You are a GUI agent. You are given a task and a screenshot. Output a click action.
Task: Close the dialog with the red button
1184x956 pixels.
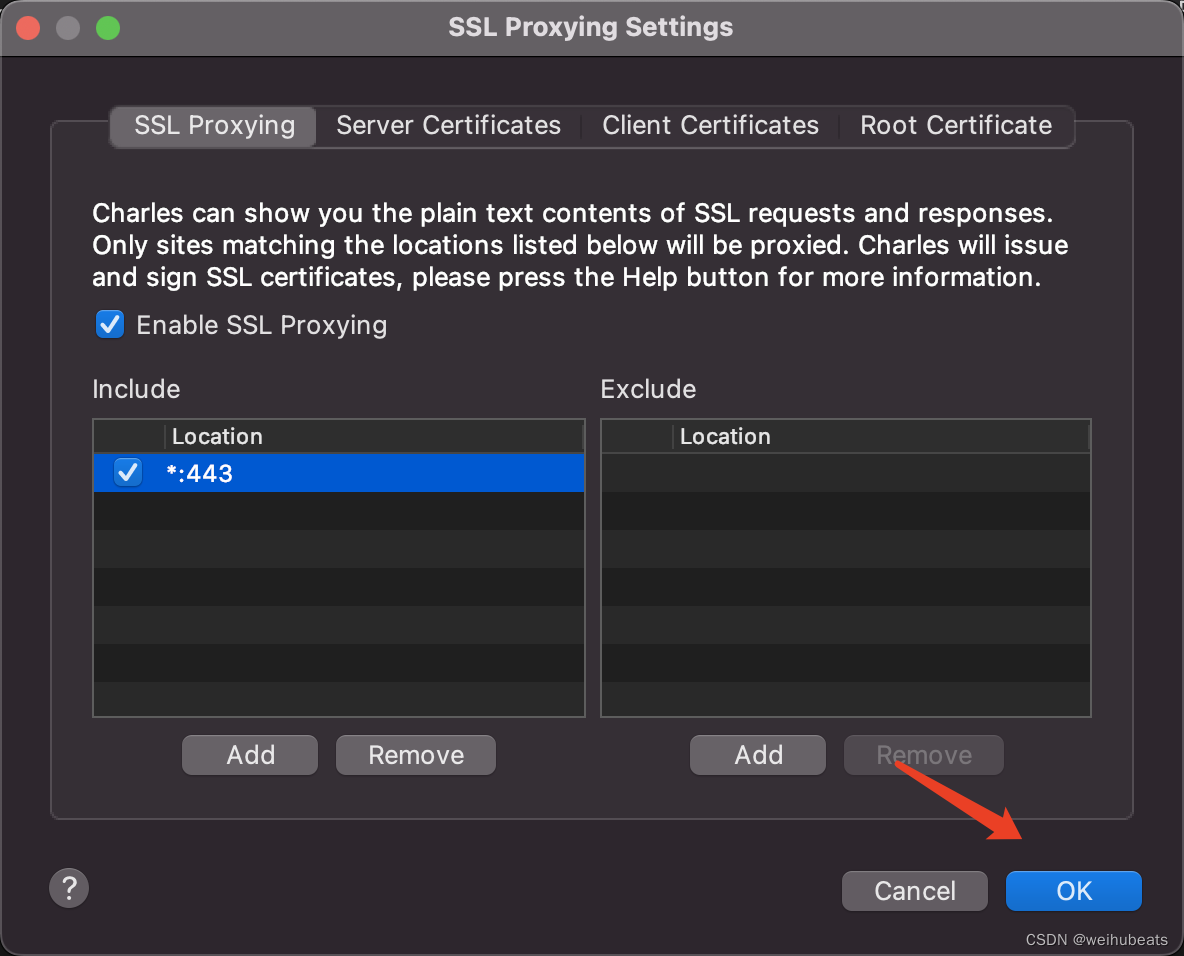pyautogui.click(x=28, y=28)
